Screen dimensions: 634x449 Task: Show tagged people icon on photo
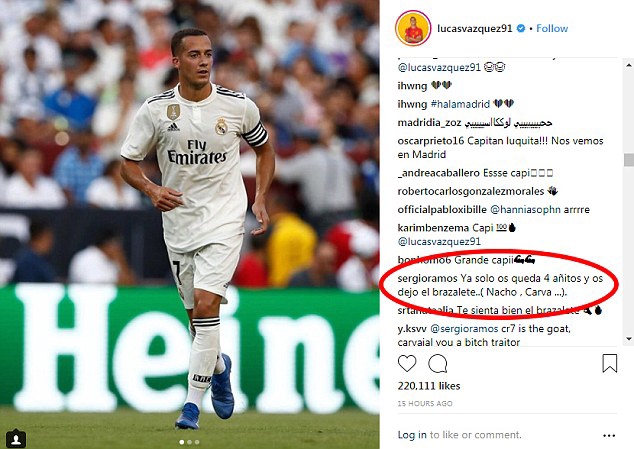(16, 438)
